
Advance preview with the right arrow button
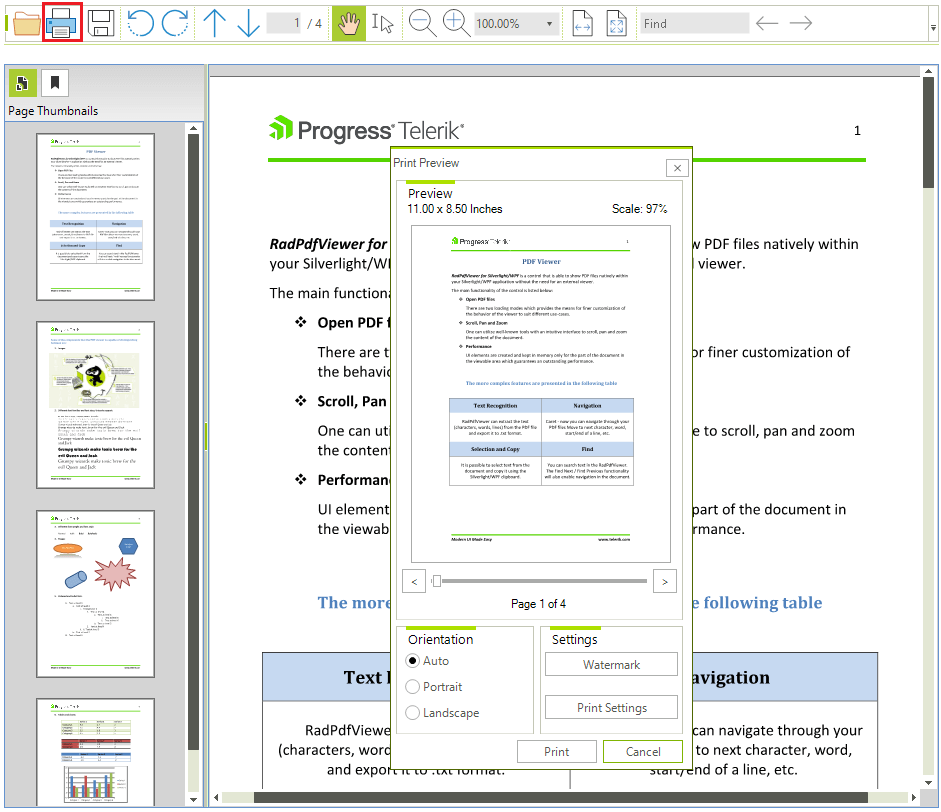click(664, 580)
